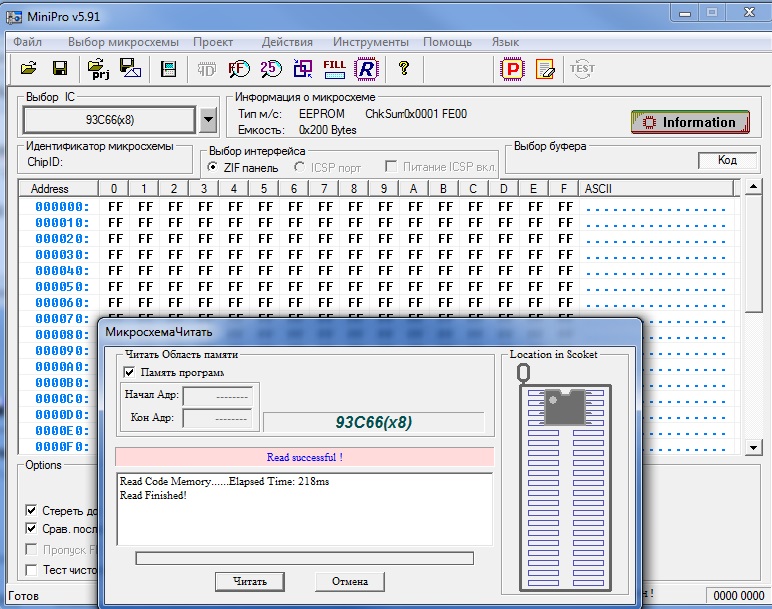
Task: Click the read progress bar in dialog
Action: 304,558
